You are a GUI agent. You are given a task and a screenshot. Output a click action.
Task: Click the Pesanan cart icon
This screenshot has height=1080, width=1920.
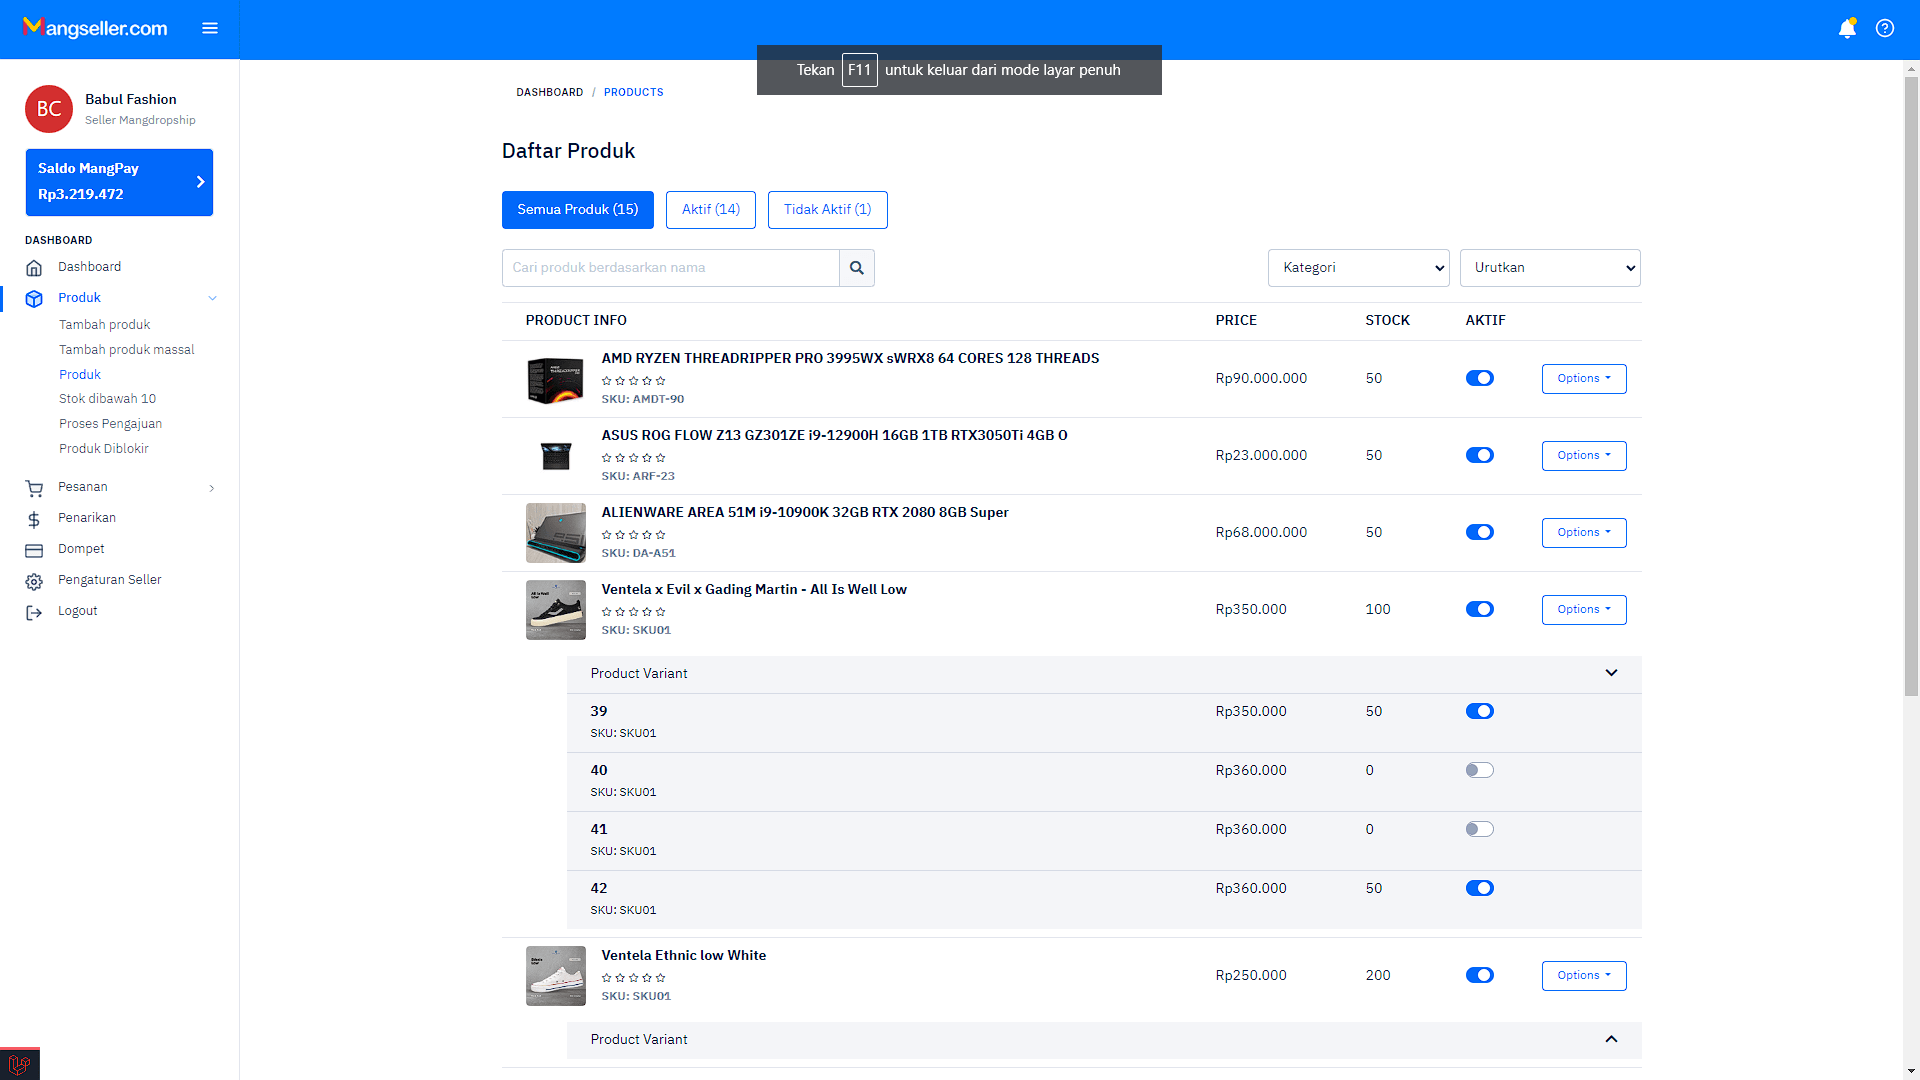click(x=34, y=488)
